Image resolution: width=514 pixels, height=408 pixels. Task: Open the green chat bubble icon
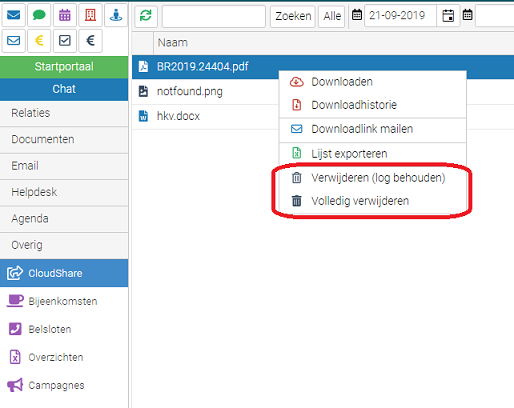tap(39, 15)
